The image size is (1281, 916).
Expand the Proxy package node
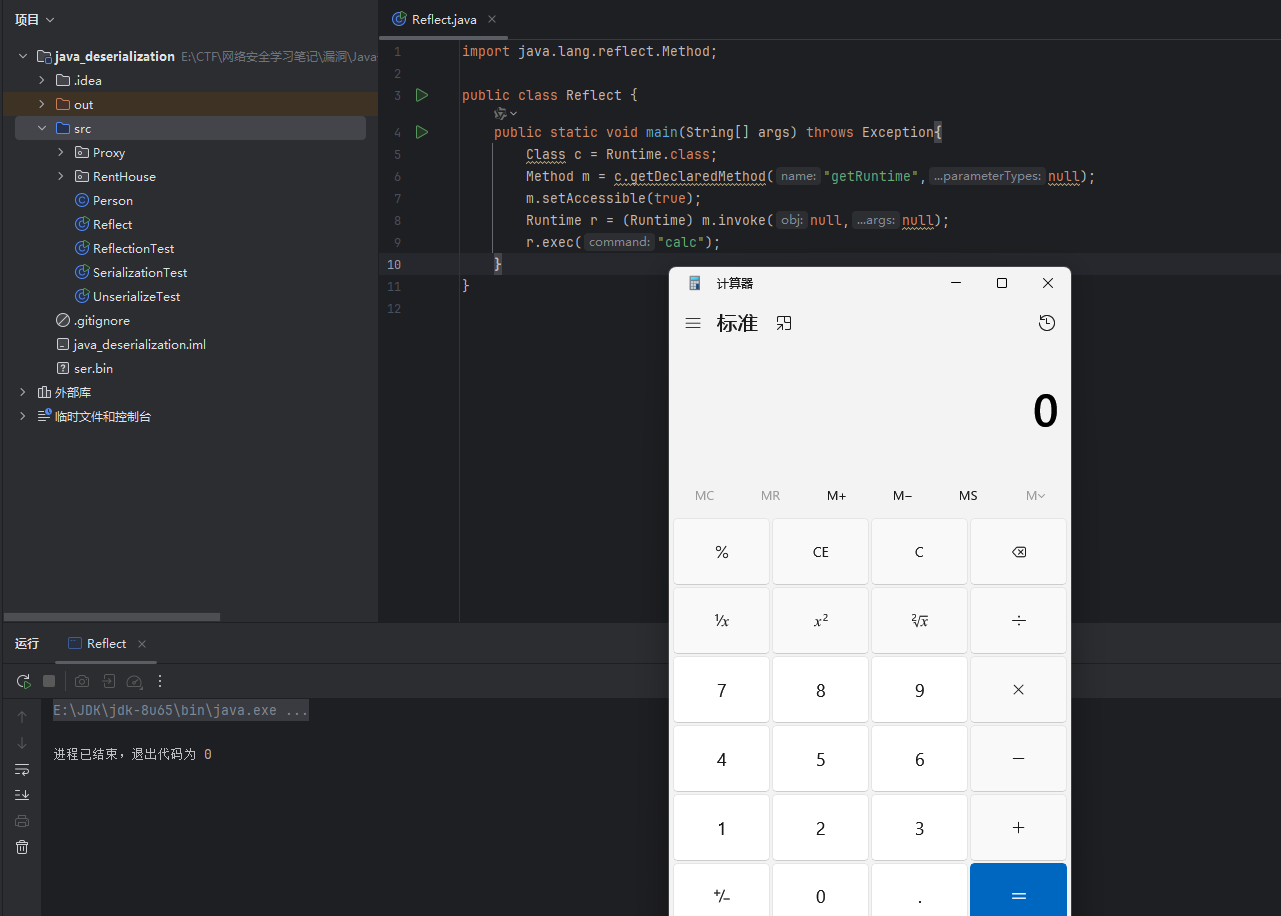click(x=61, y=153)
